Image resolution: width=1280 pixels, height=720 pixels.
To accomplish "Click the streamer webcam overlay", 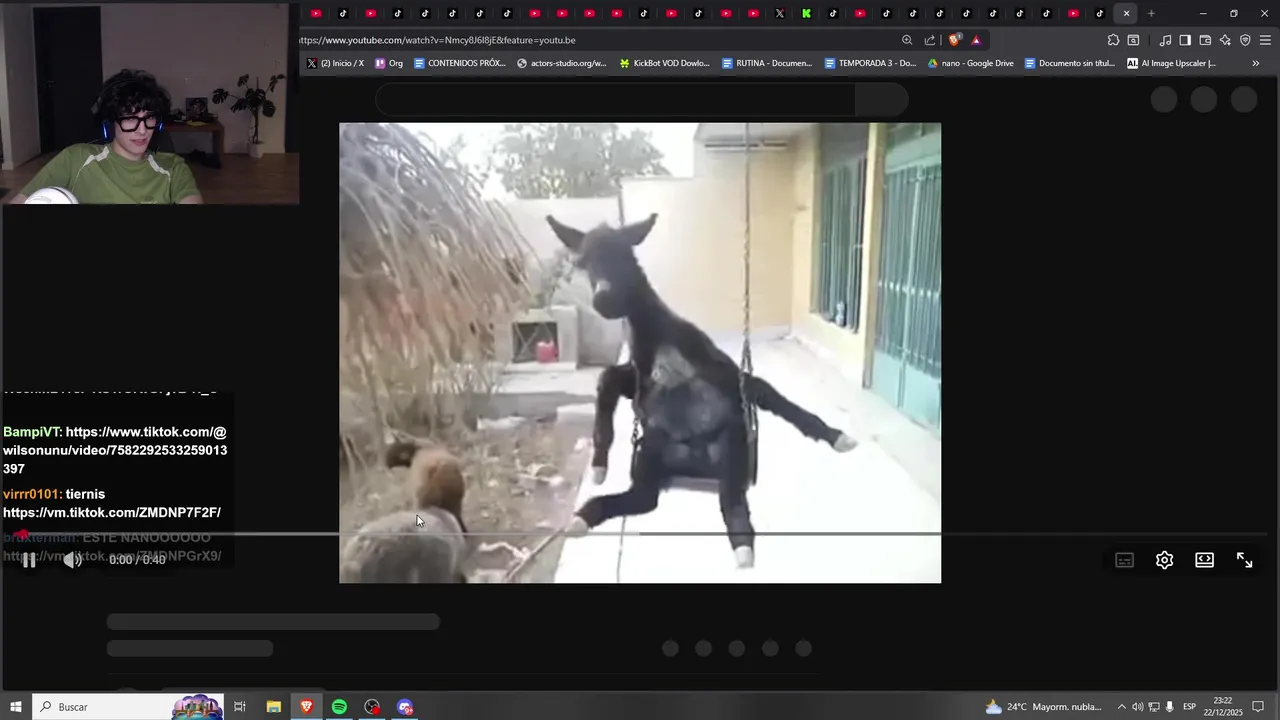I will (150, 102).
